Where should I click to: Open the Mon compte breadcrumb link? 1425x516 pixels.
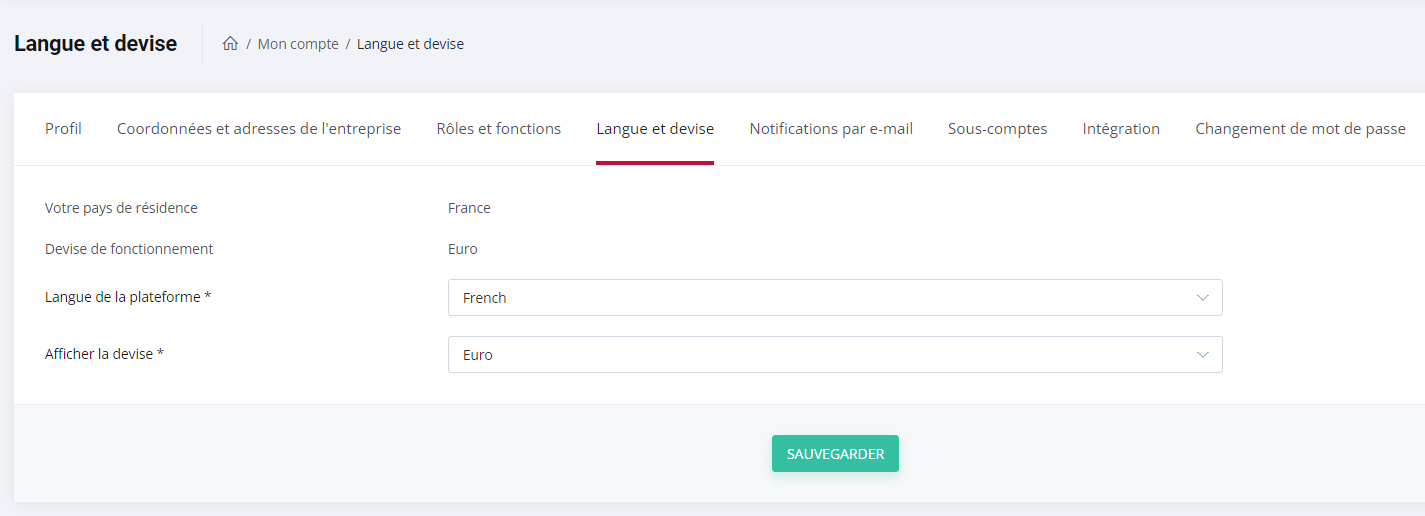click(x=298, y=44)
